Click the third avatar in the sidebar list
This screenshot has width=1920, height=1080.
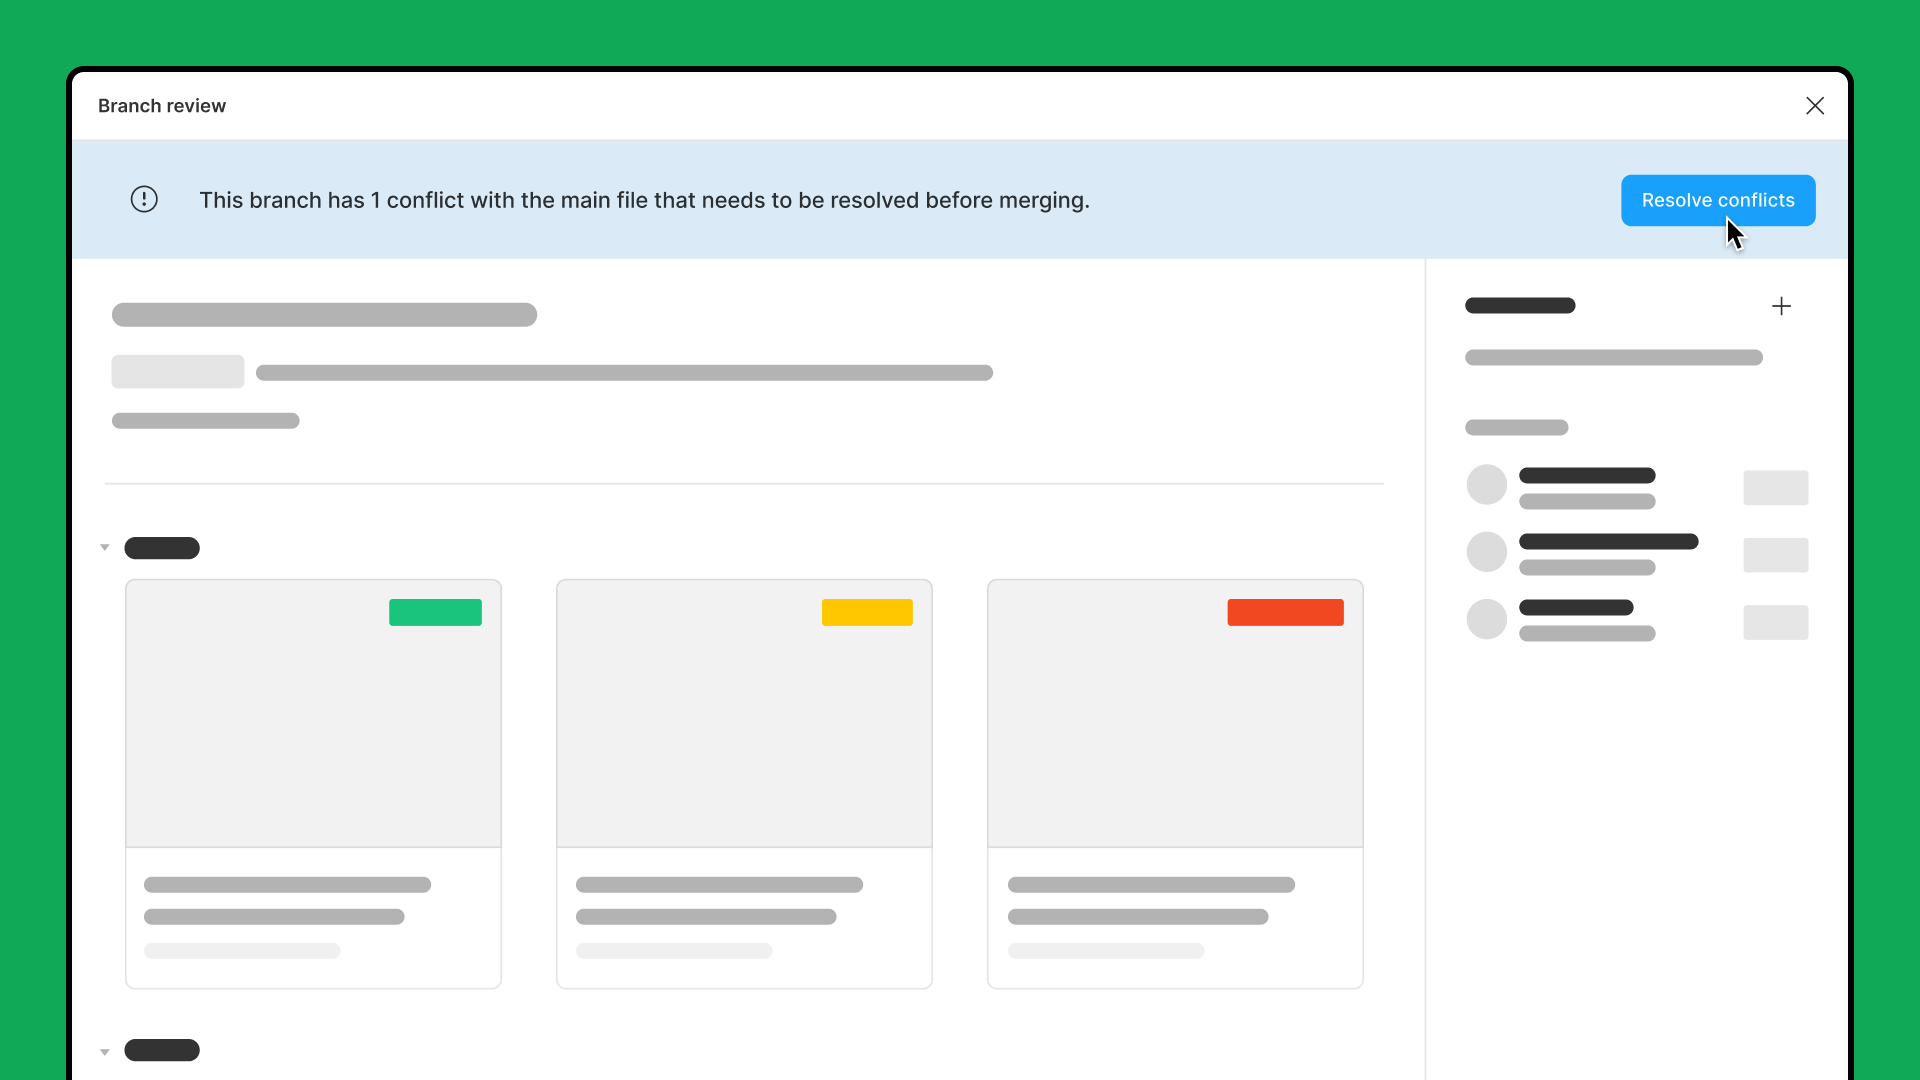click(1486, 618)
